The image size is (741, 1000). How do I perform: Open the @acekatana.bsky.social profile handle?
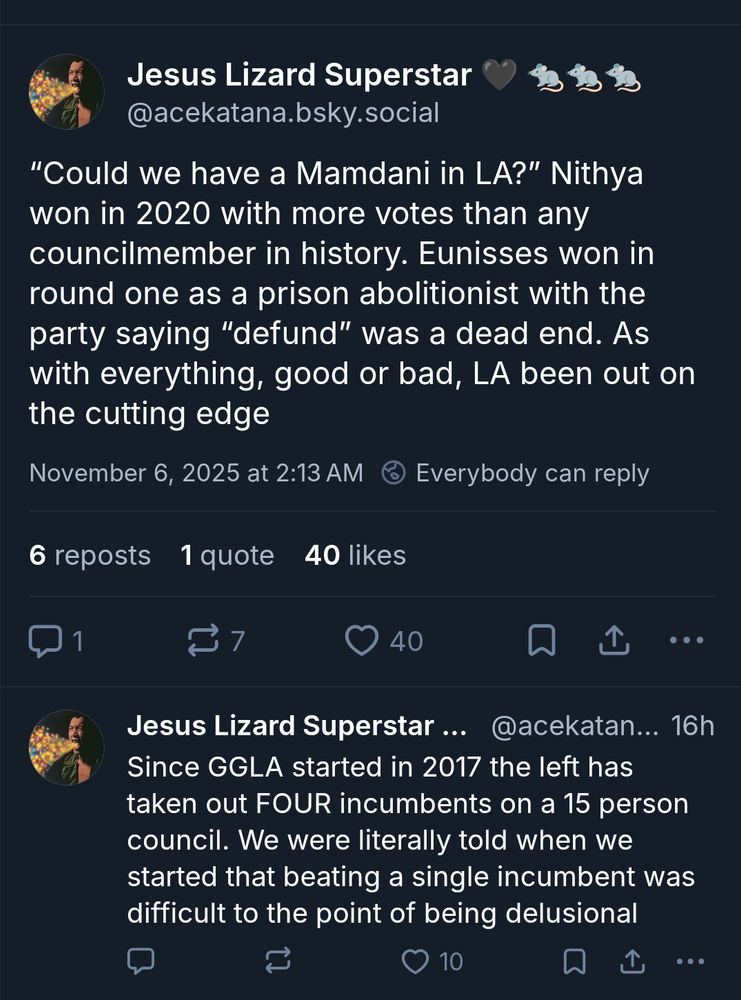[283, 112]
